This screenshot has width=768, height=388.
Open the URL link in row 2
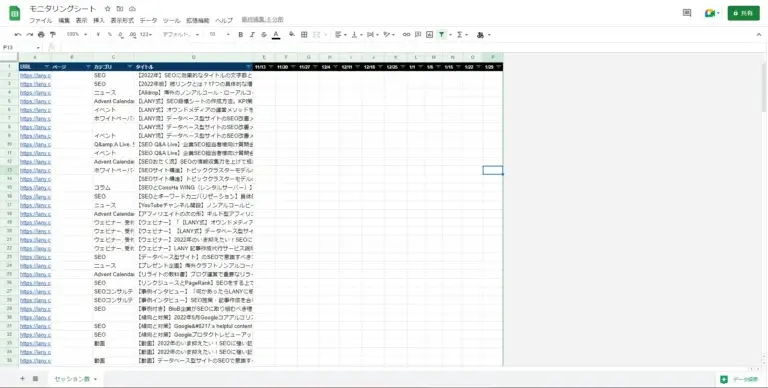click(35, 75)
